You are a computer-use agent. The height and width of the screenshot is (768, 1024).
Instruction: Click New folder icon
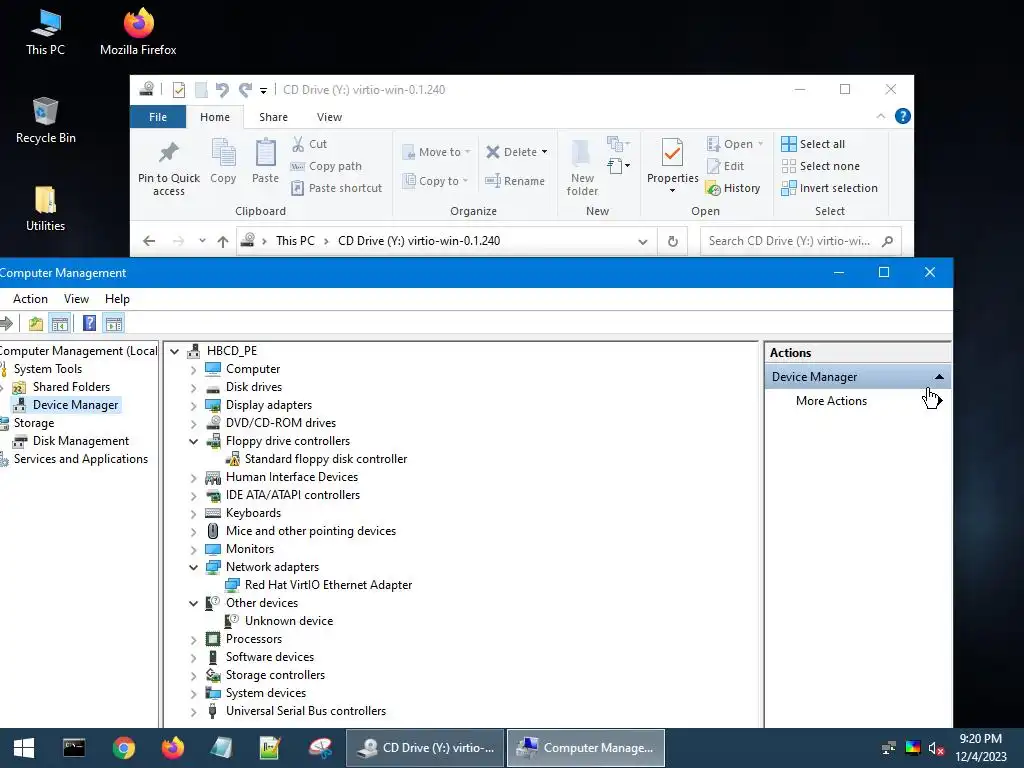(x=581, y=153)
